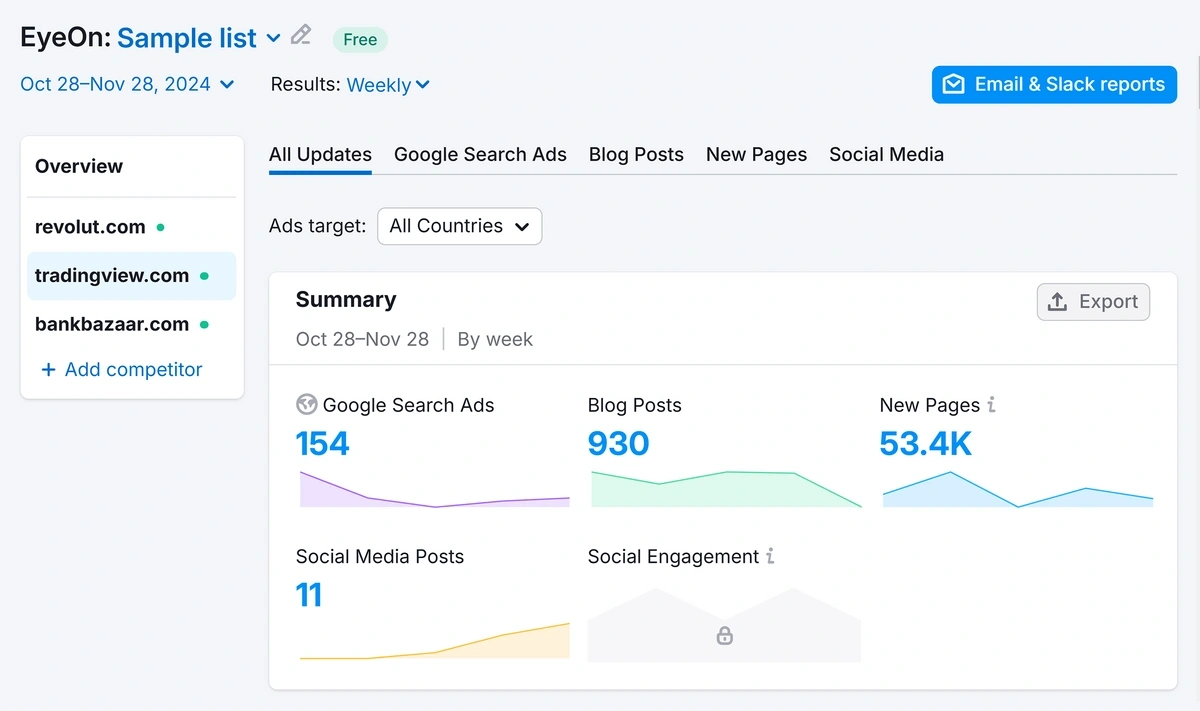Switch to the Google Search Ads tab
This screenshot has width=1200, height=711.
pyautogui.click(x=480, y=154)
